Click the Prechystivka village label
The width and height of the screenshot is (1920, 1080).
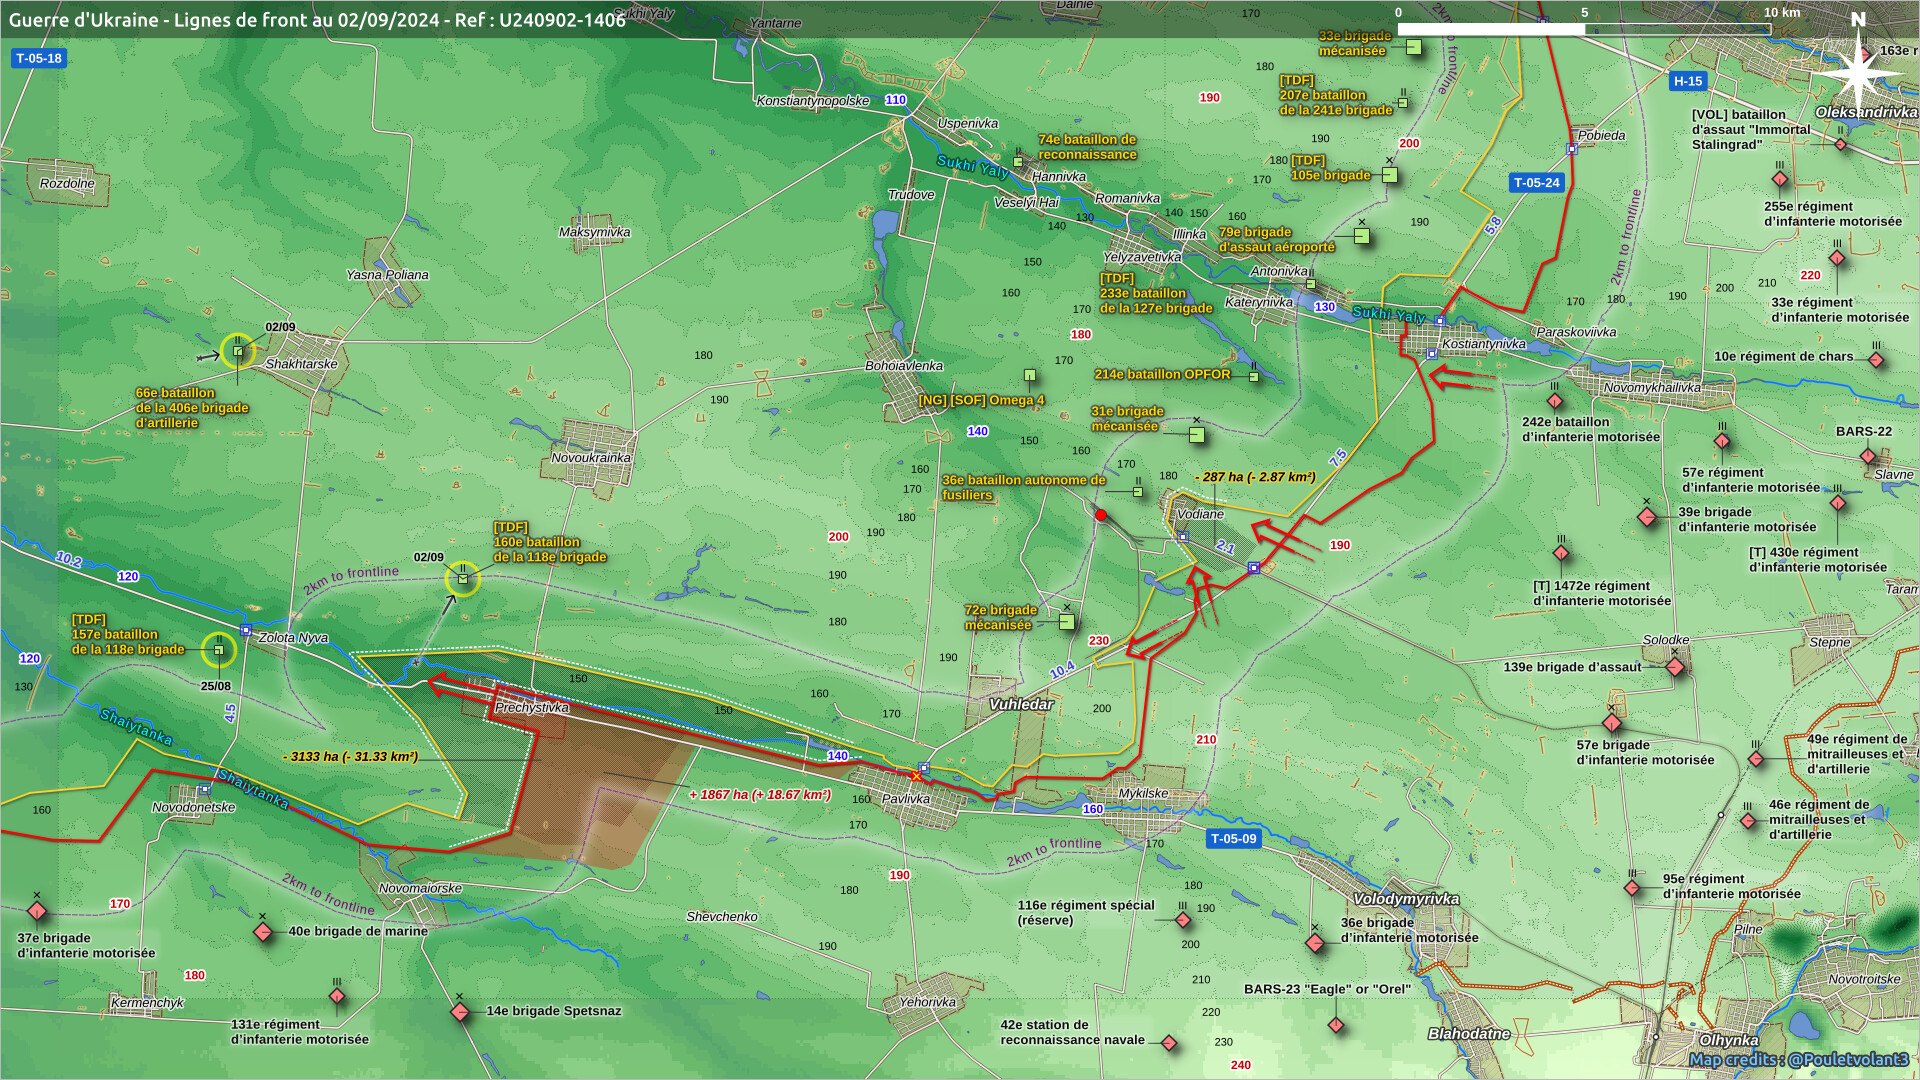pyautogui.click(x=531, y=707)
